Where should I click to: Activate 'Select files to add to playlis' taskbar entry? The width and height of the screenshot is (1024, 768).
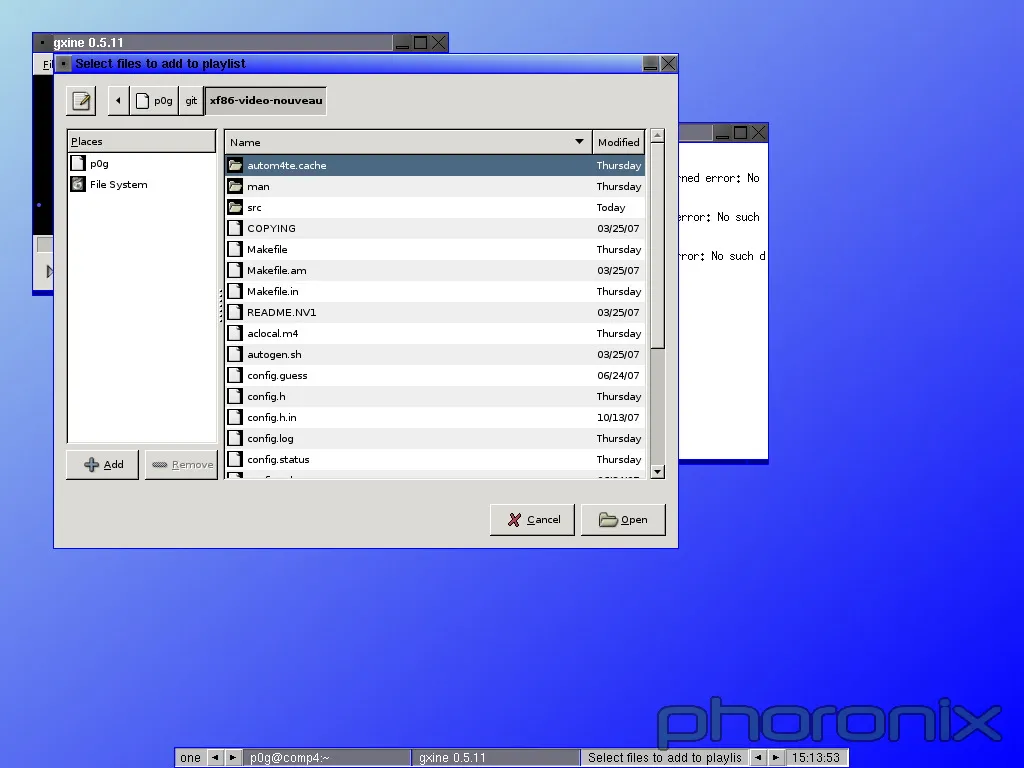click(x=665, y=758)
